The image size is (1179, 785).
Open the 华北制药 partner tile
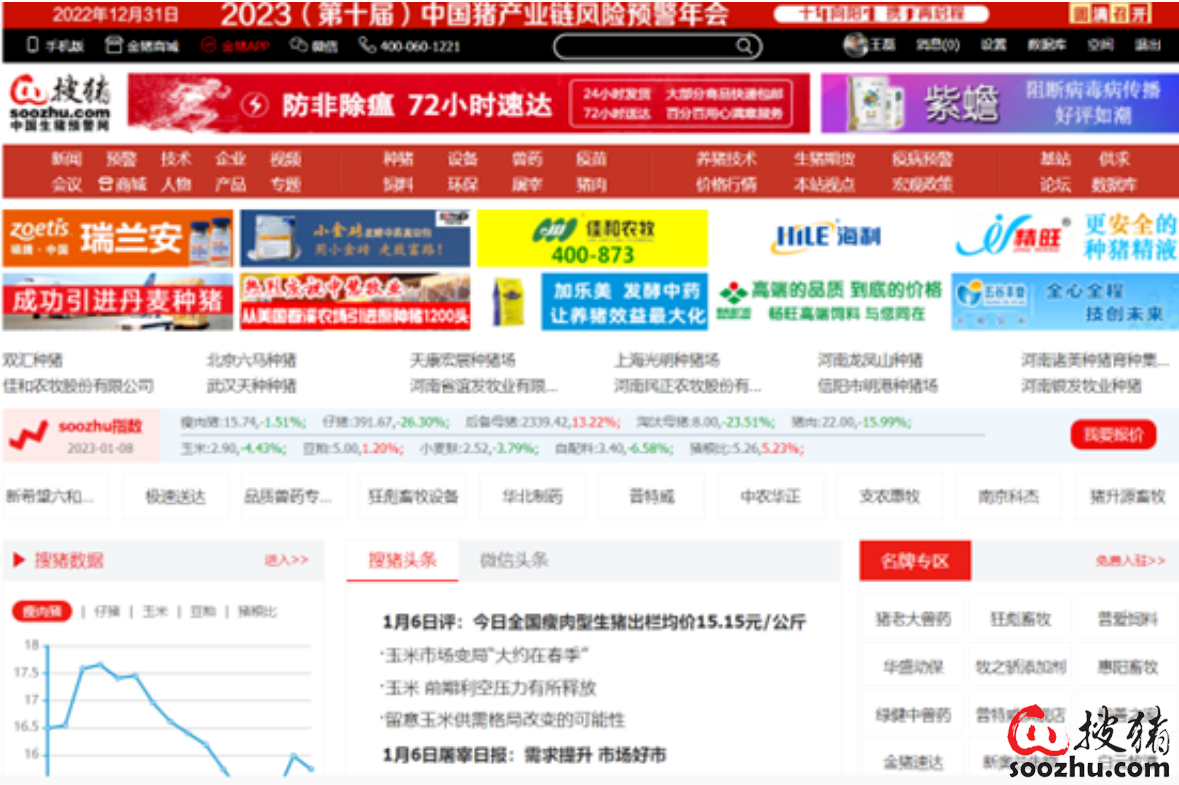coord(532,496)
